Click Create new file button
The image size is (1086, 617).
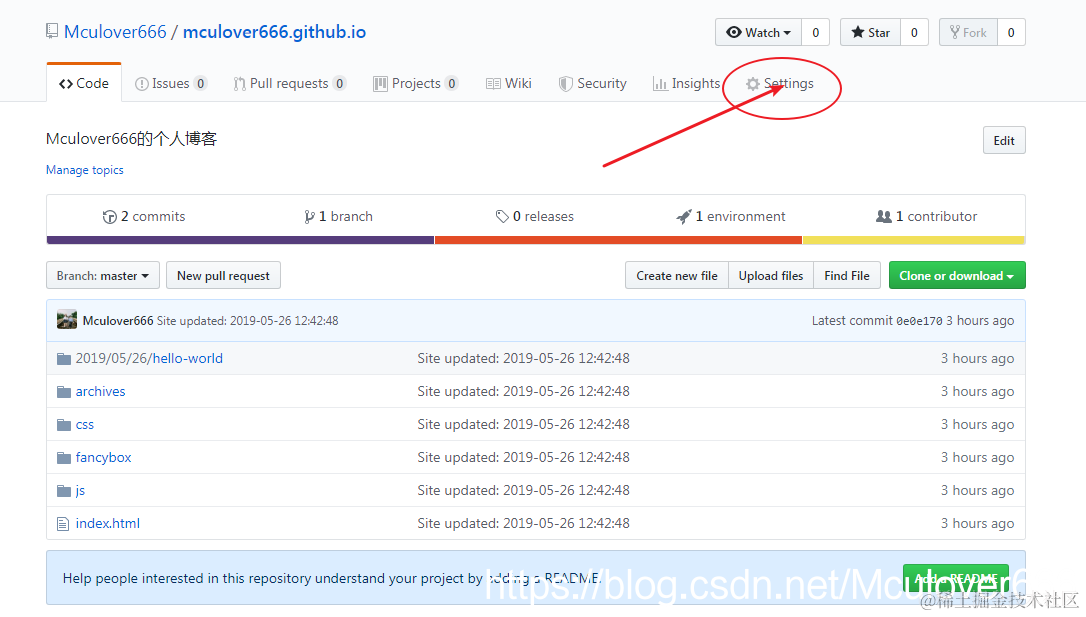click(x=677, y=276)
